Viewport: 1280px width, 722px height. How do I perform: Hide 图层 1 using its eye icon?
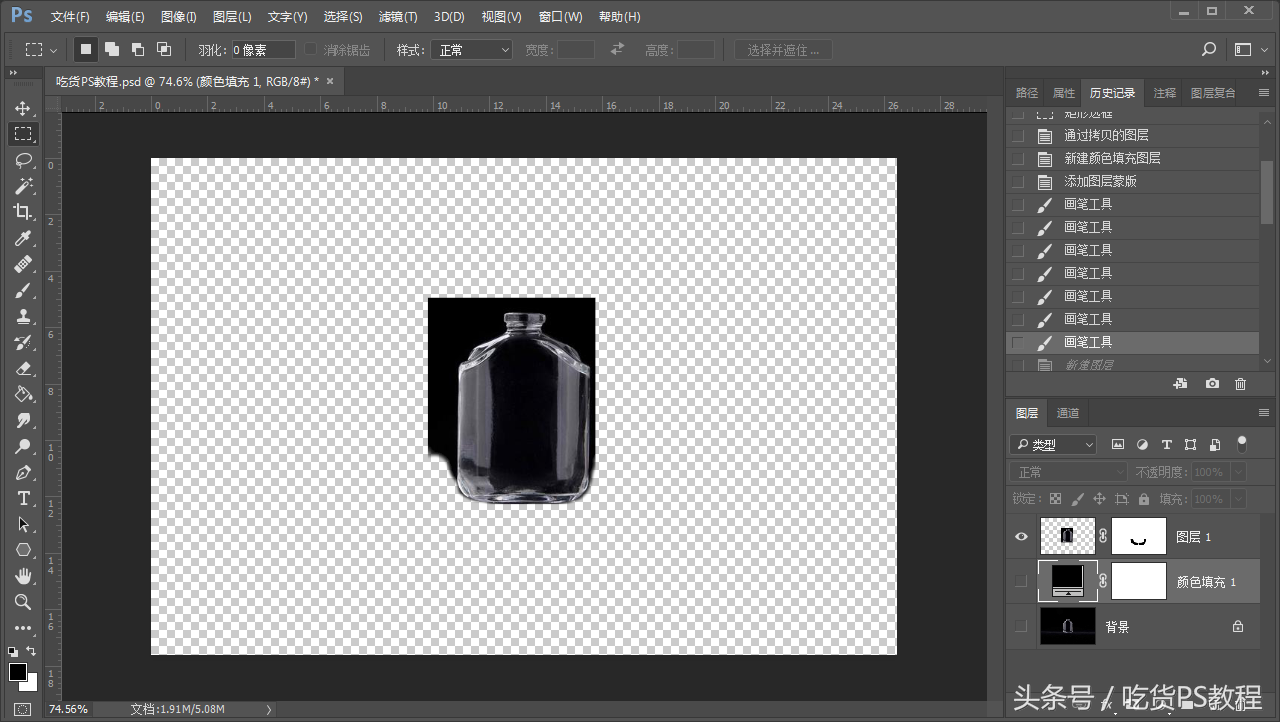1021,536
